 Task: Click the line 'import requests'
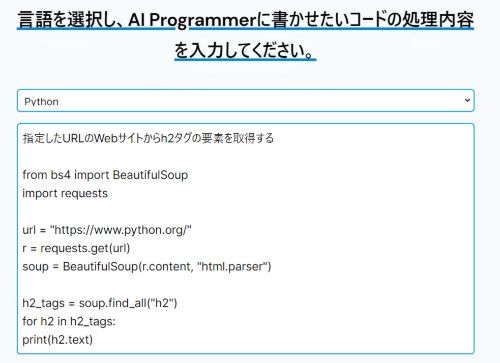65,194
